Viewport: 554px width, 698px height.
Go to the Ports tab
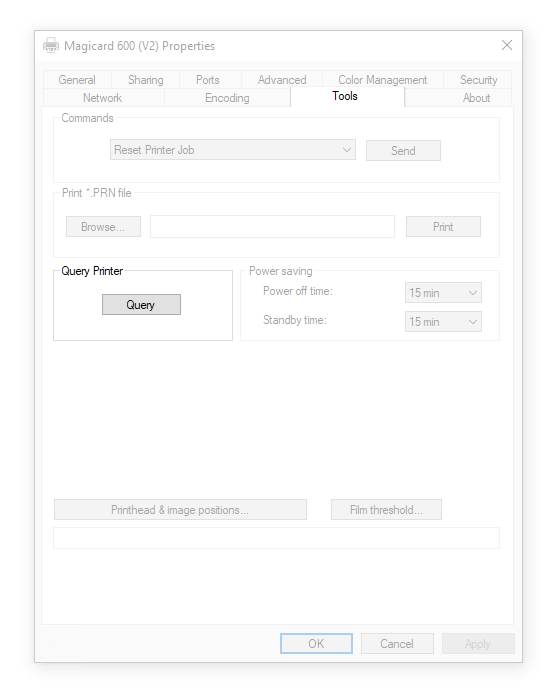click(207, 80)
